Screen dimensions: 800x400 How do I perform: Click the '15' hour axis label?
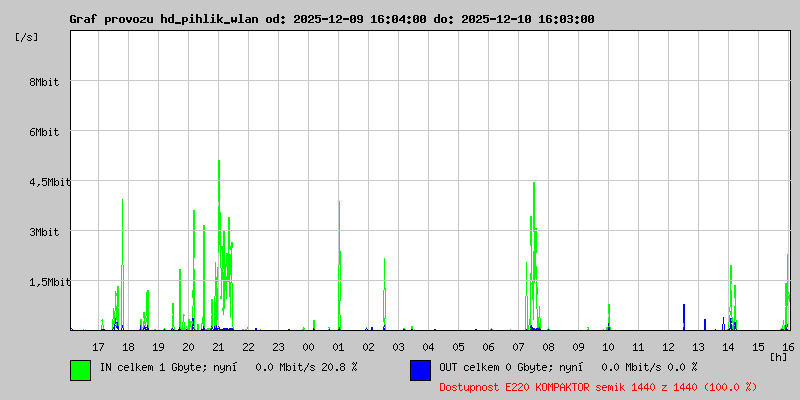(x=758, y=347)
